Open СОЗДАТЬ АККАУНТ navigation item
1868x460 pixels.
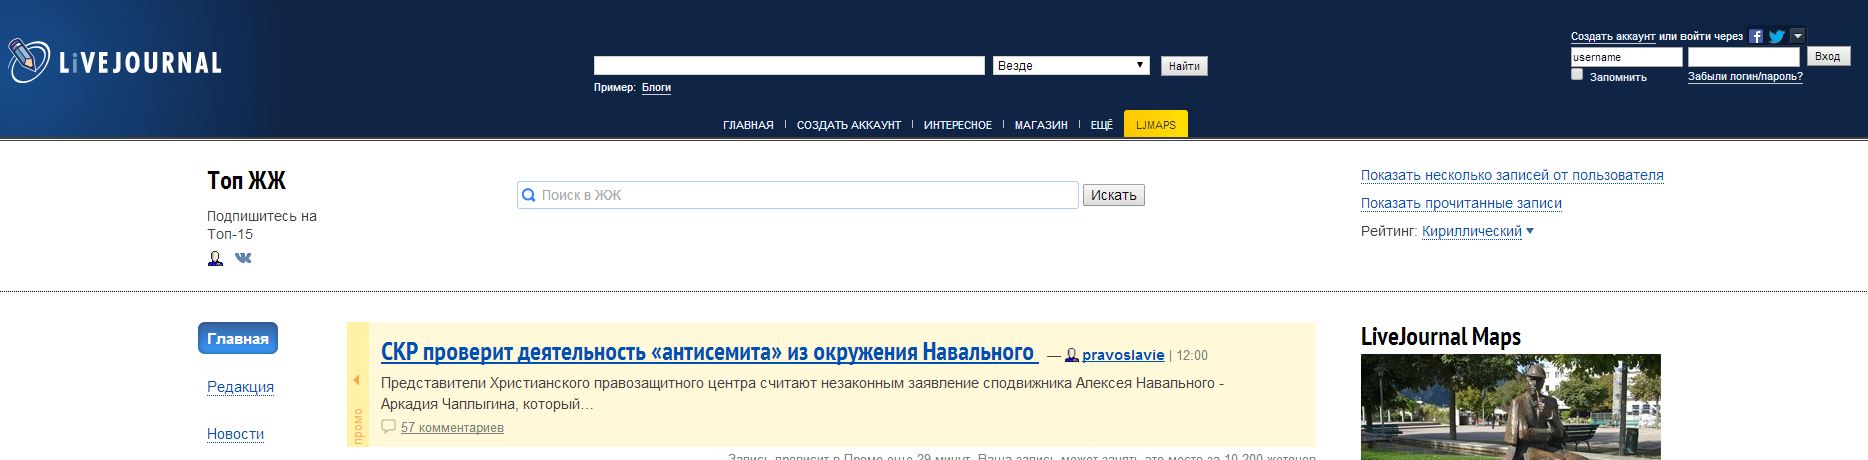tap(849, 125)
